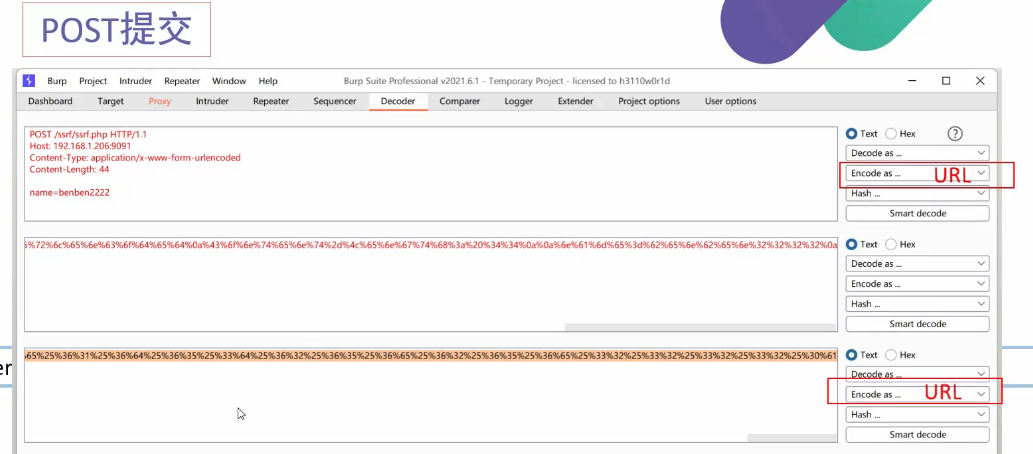Expand first row's Decode as dropdown
This screenshot has height=454, width=1033.
coord(917,153)
